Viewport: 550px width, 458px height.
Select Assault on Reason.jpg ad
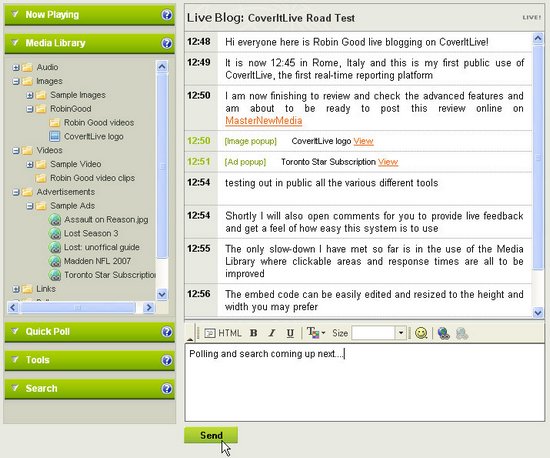99,220
